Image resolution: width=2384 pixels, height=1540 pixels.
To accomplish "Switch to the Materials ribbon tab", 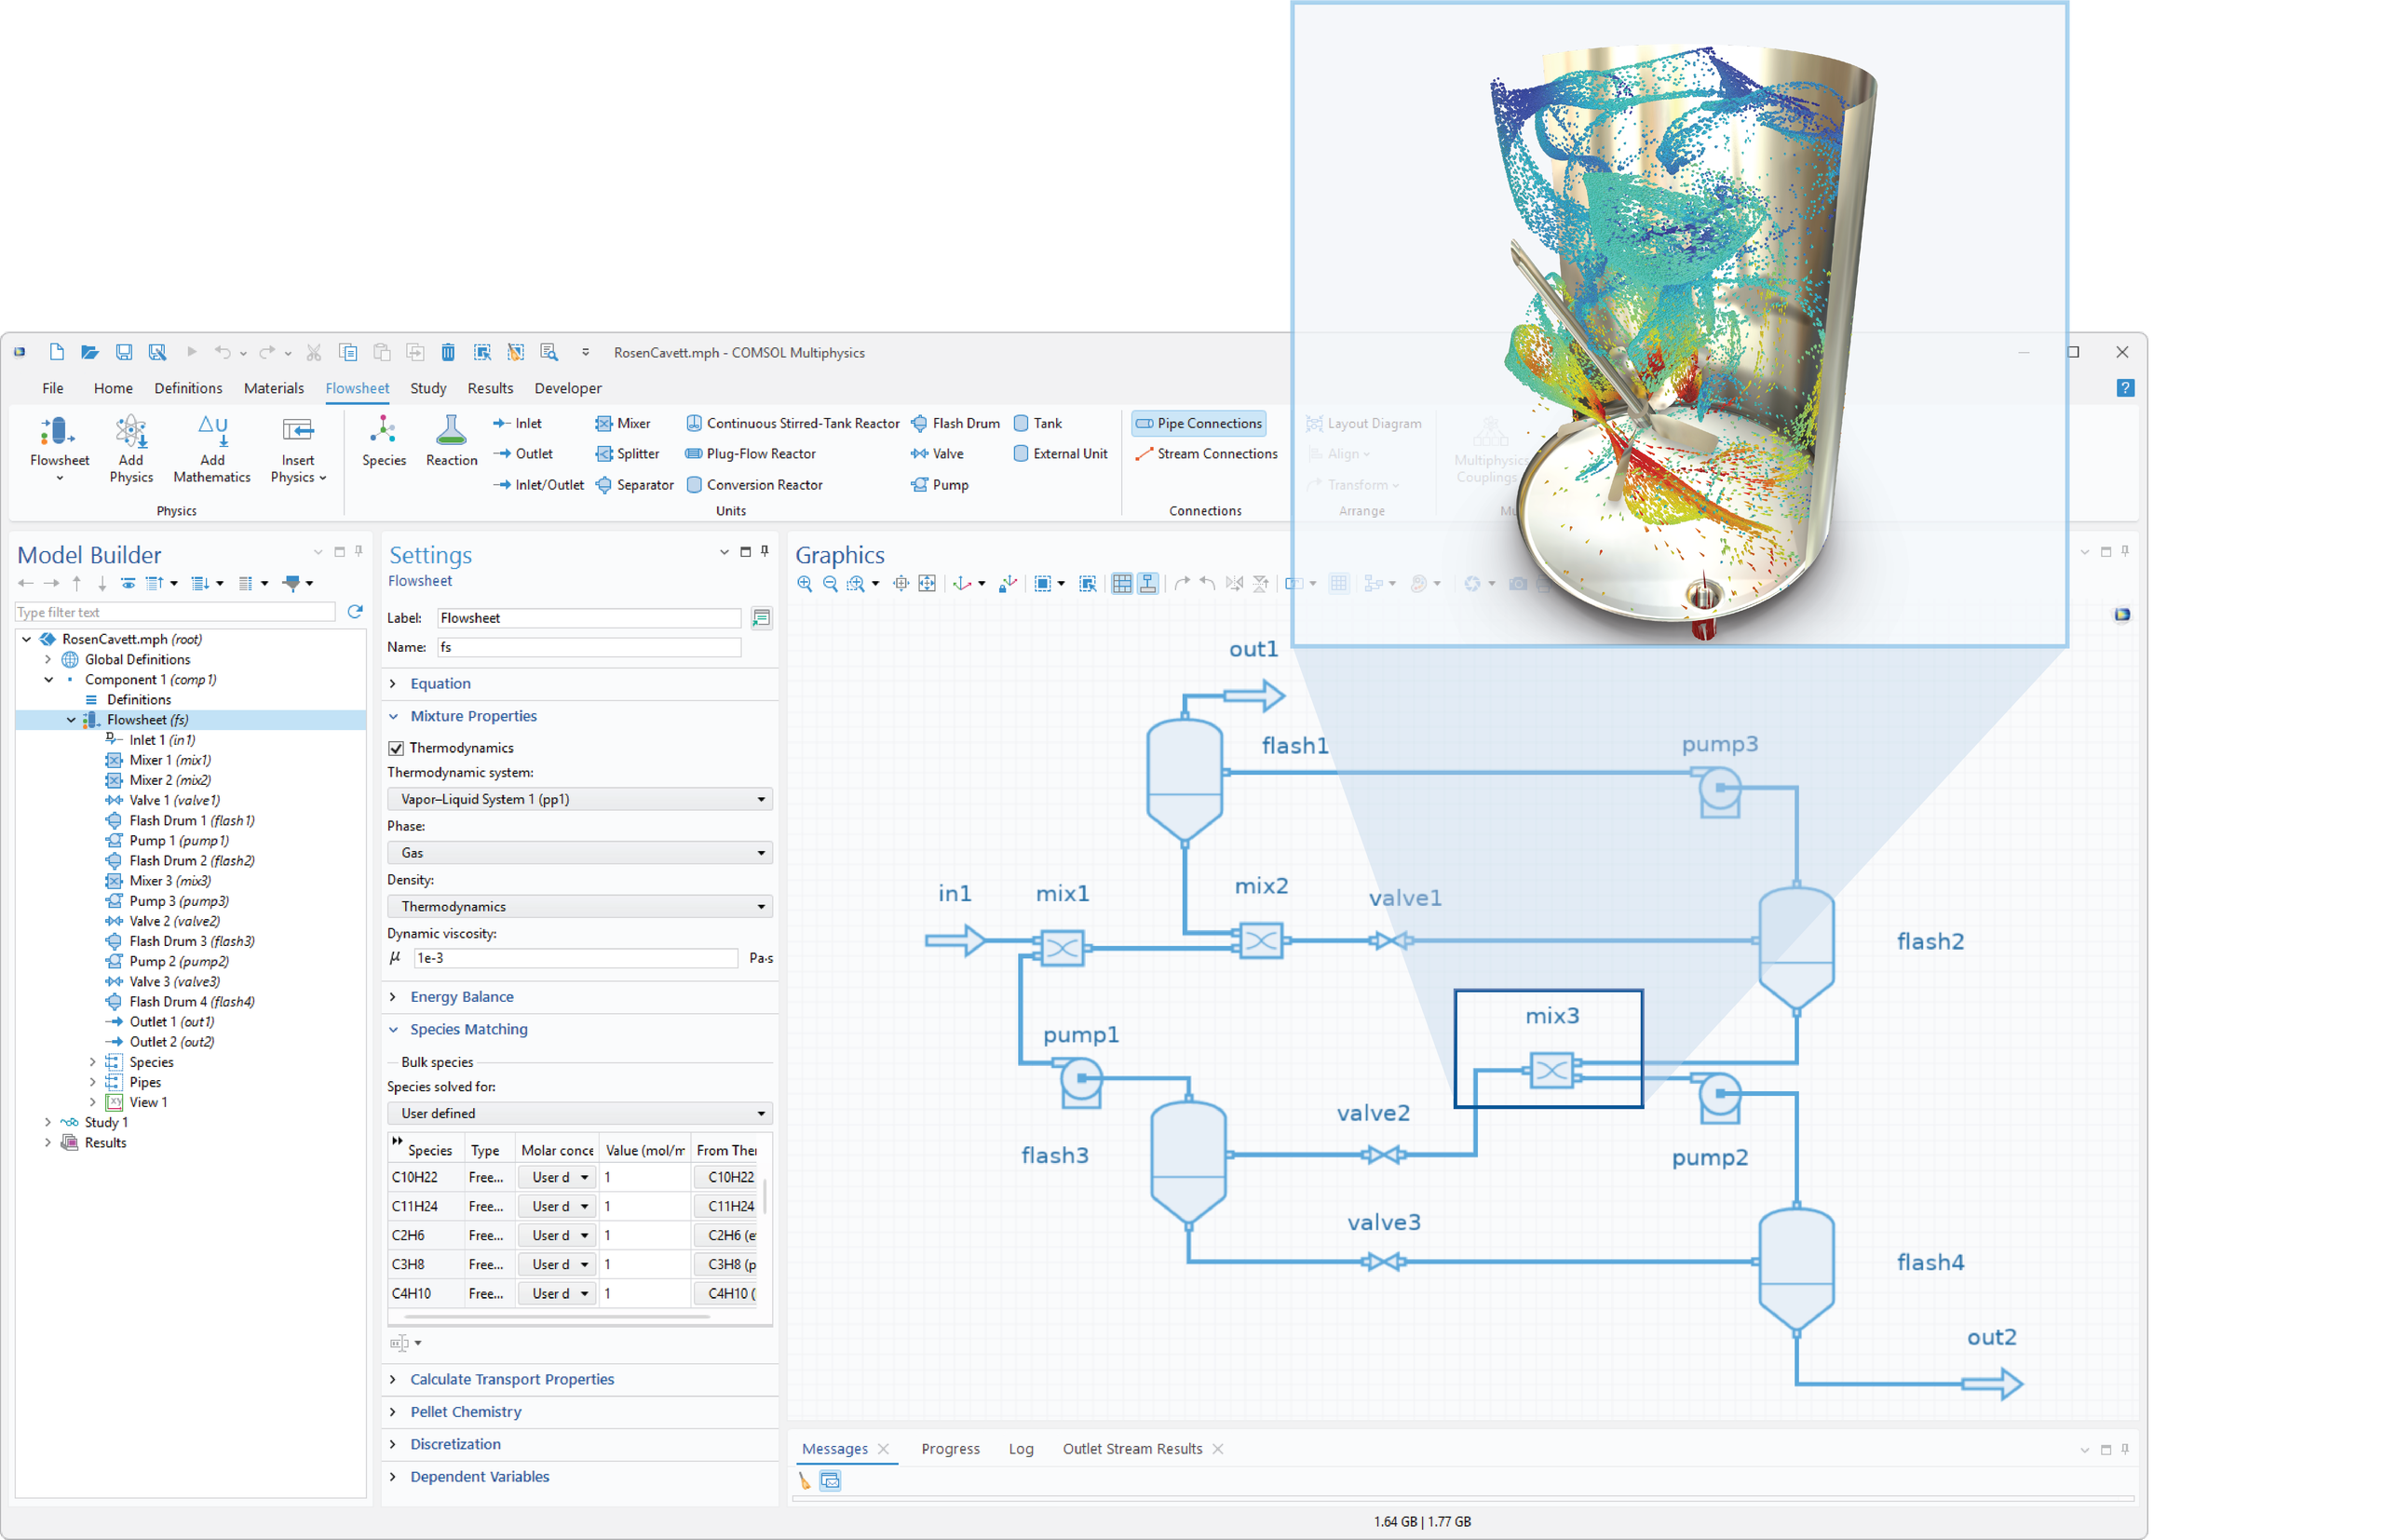I will 273,388.
